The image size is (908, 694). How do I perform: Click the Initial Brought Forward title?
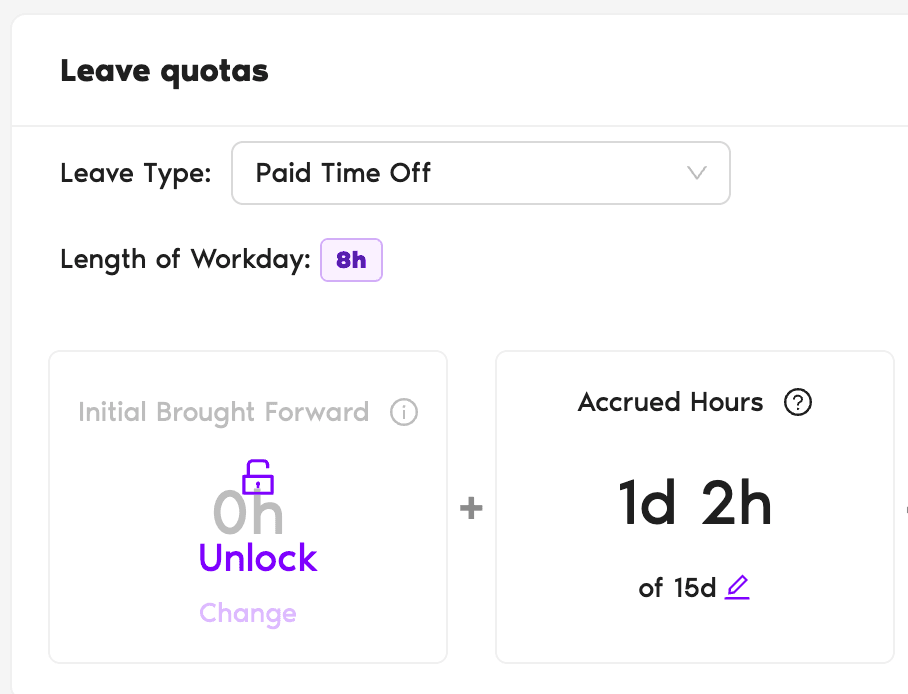223,412
